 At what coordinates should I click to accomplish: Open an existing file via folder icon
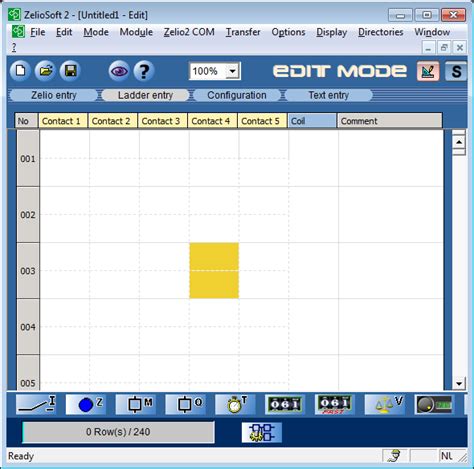pos(45,71)
